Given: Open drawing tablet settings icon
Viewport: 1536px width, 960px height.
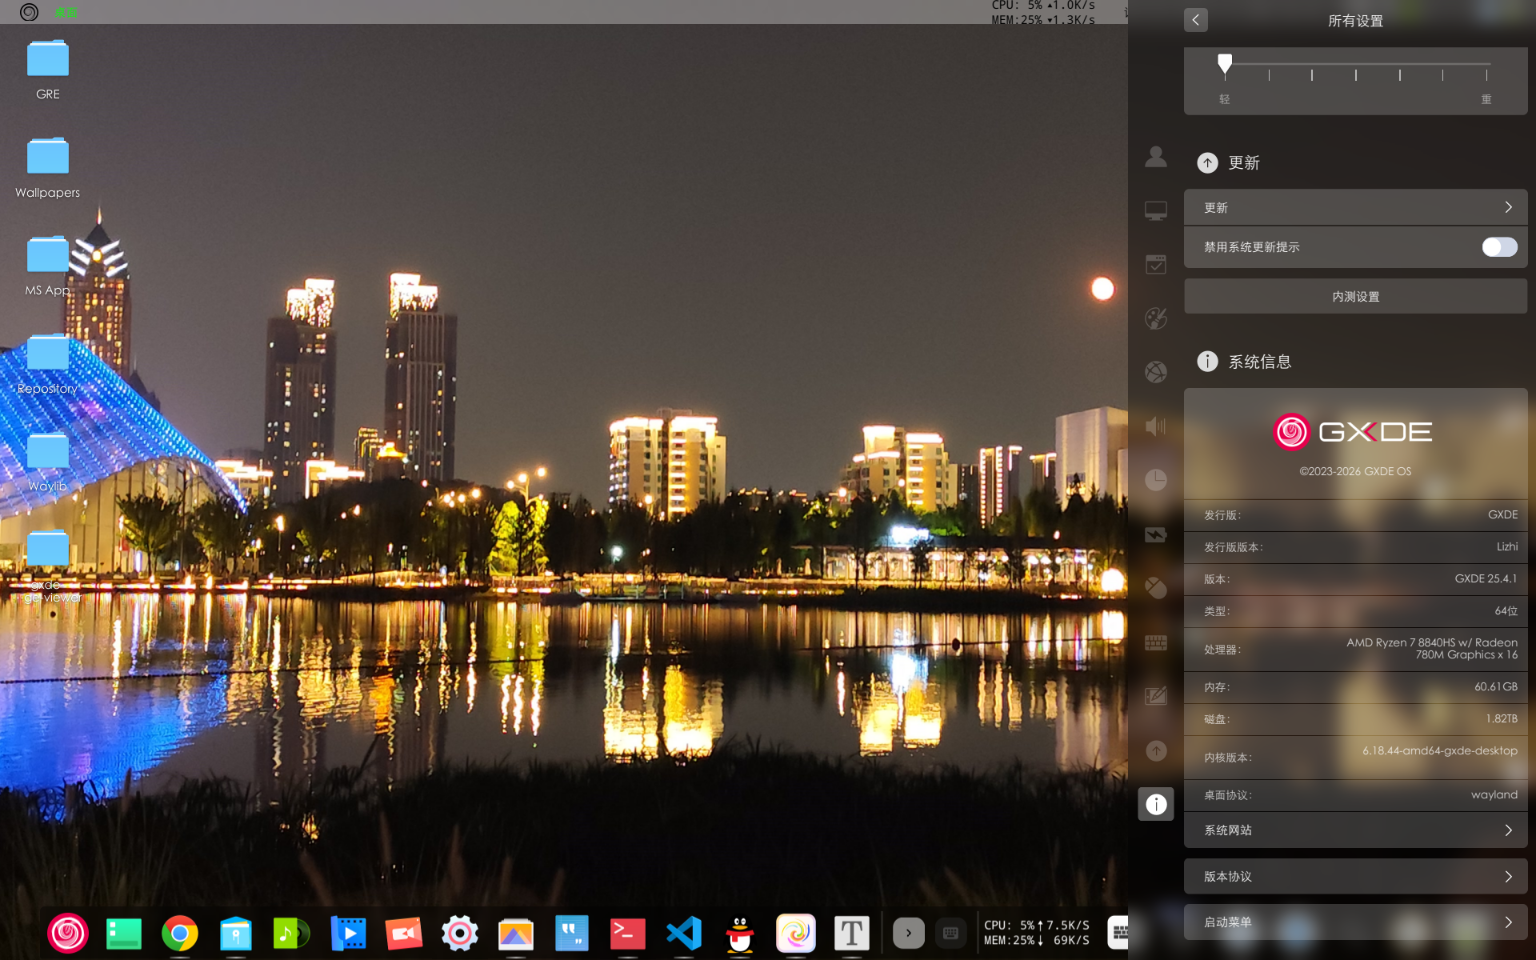Looking at the screenshot, I should click(x=1156, y=696).
